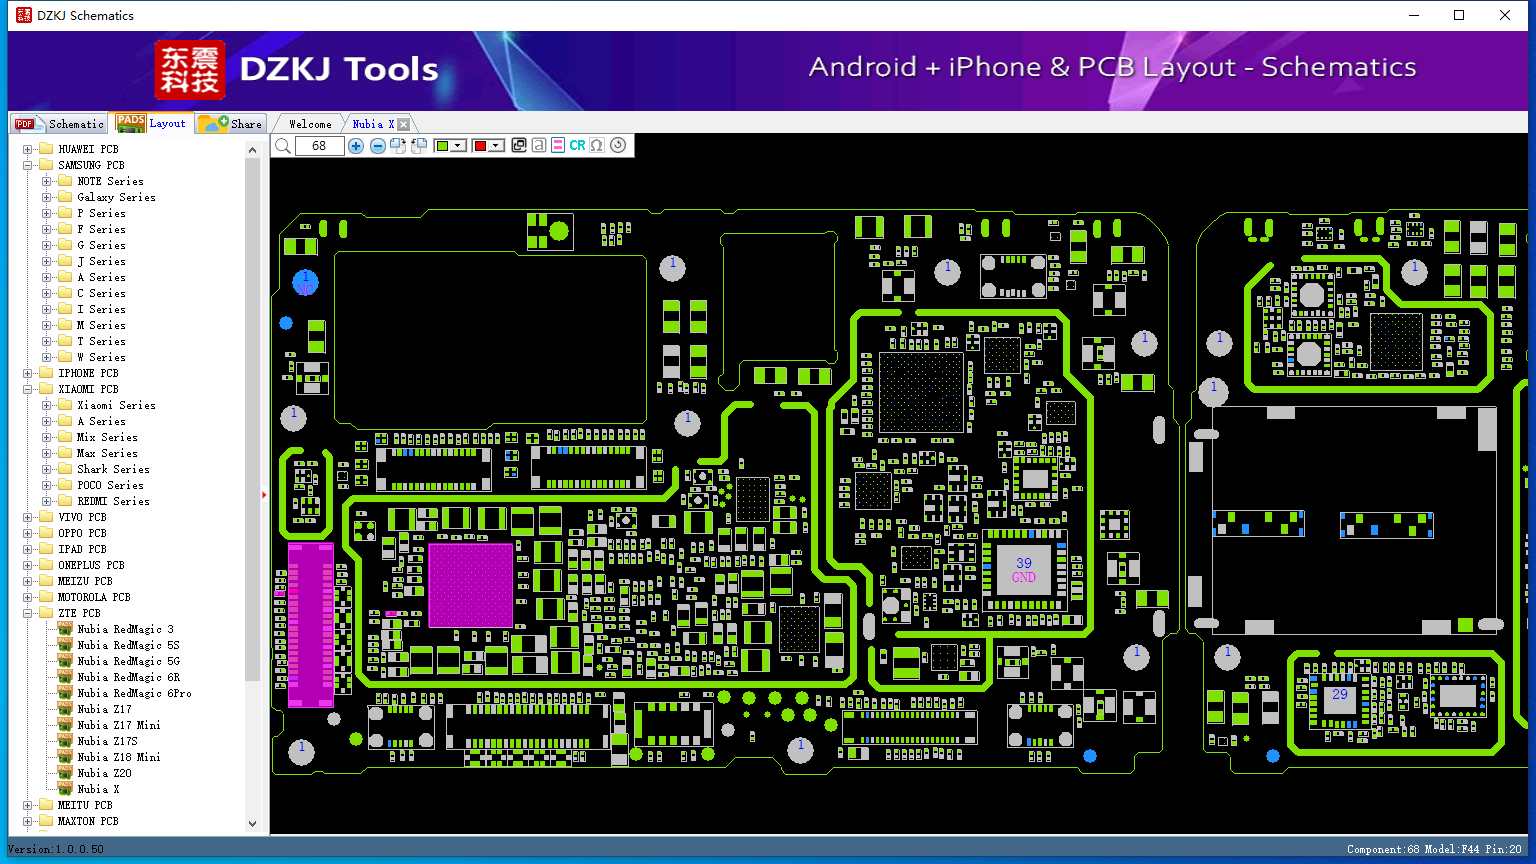Click the Version:1.0.0.50 status text
The image size is (1536, 864).
pyautogui.click(x=56, y=849)
